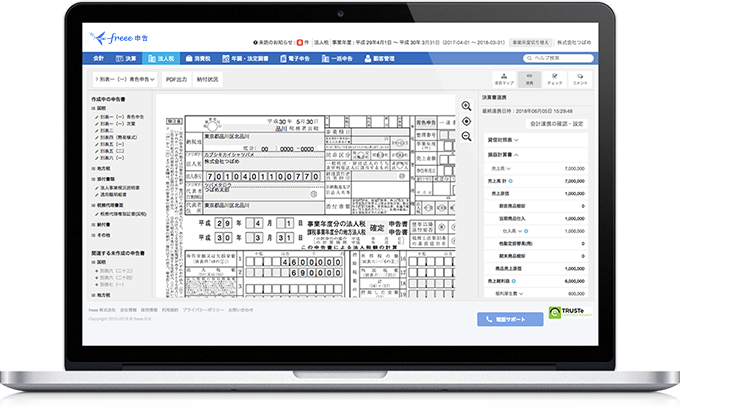Click the PDF出力 button
730x407 pixels.
tap(178, 77)
